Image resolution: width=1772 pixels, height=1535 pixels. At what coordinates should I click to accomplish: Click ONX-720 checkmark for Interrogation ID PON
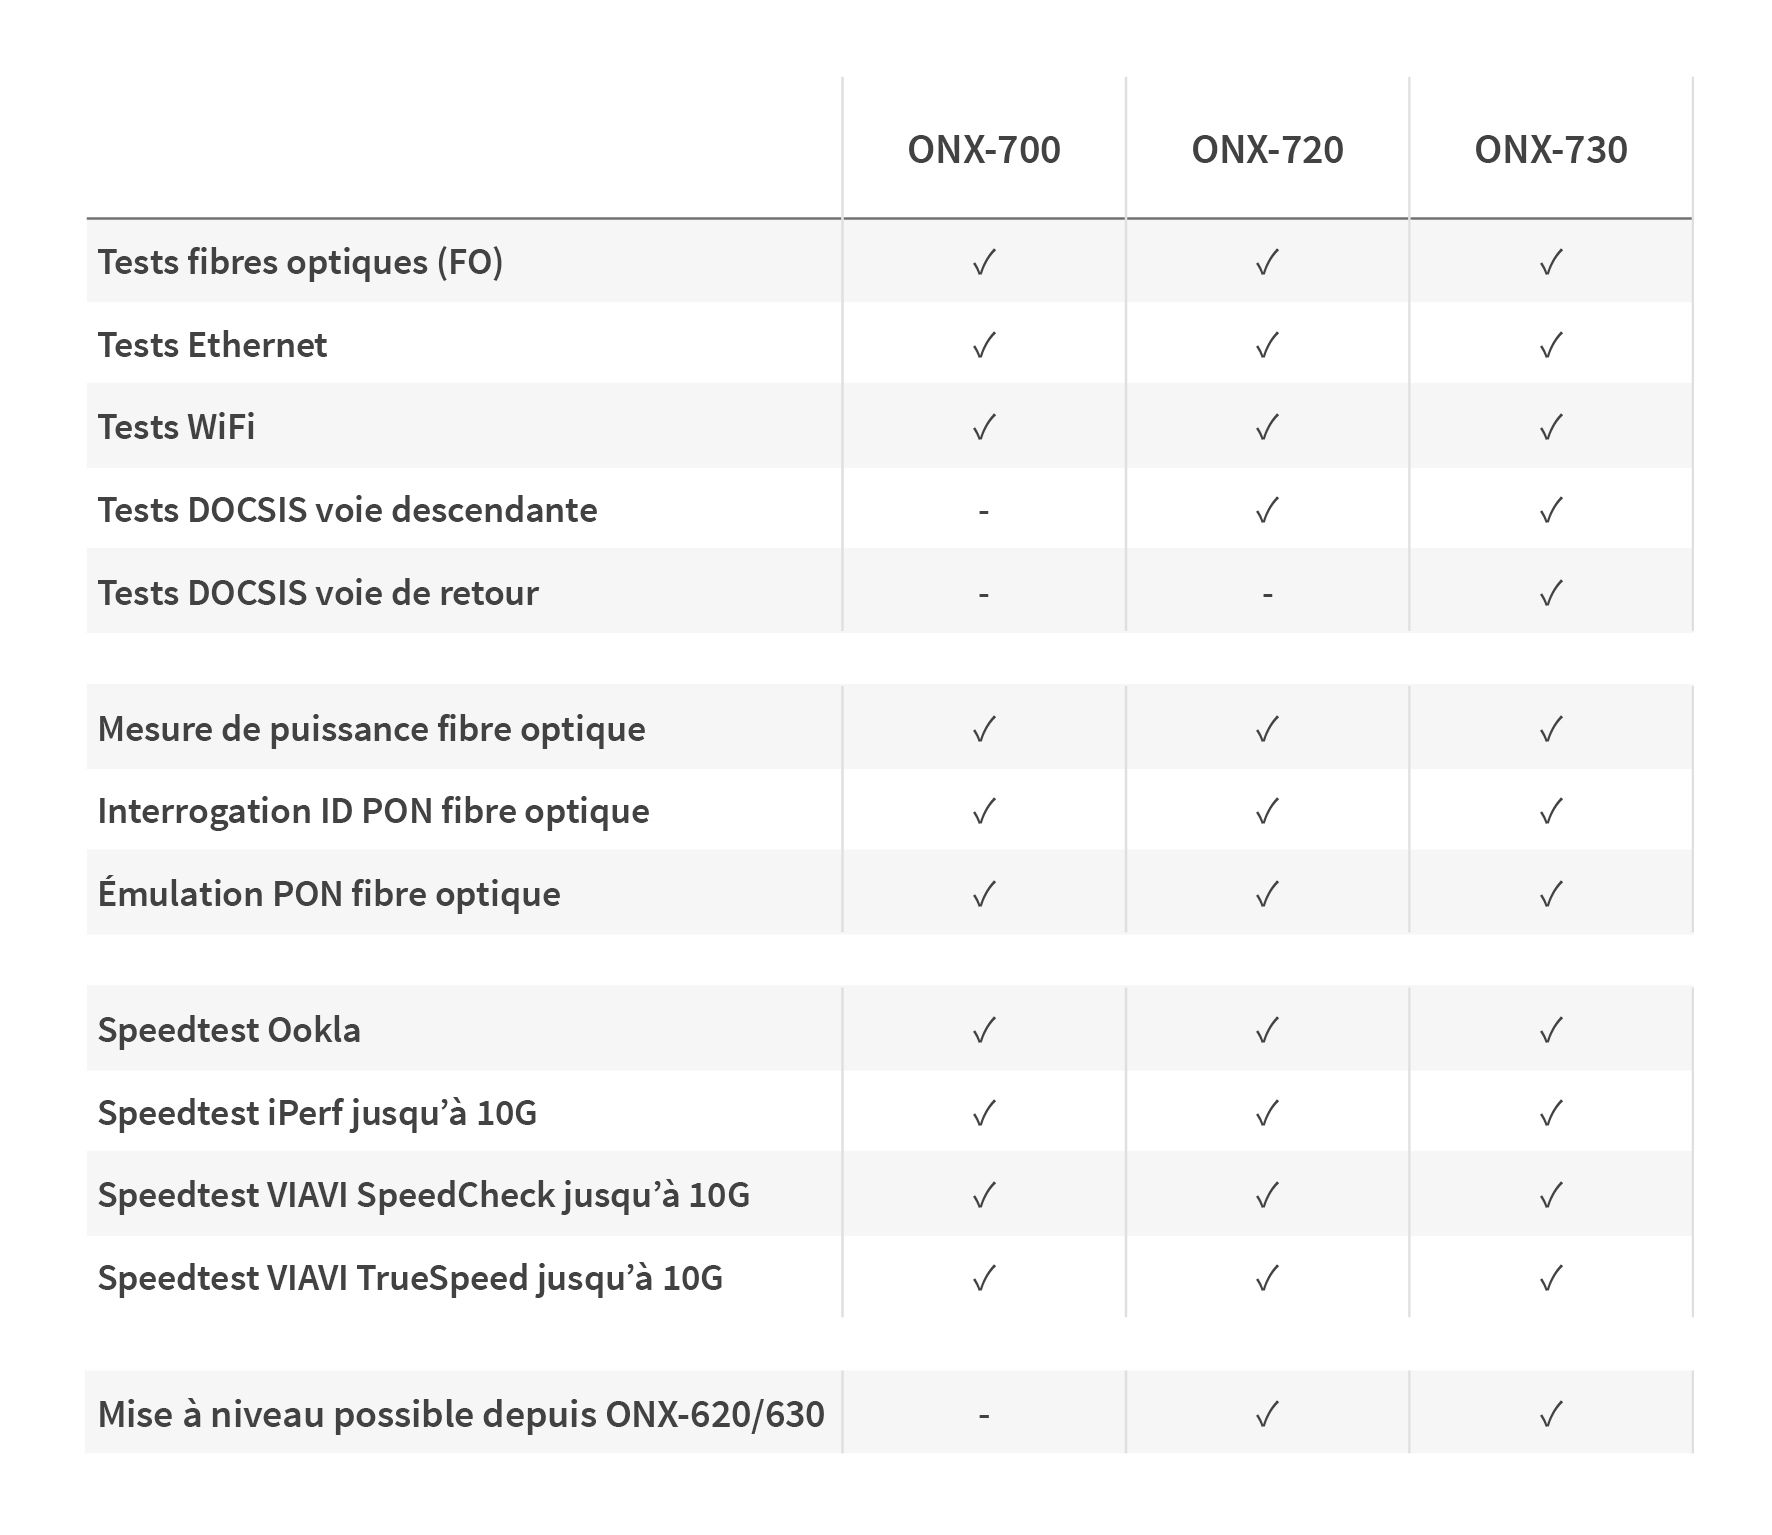[x=1267, y=811]
